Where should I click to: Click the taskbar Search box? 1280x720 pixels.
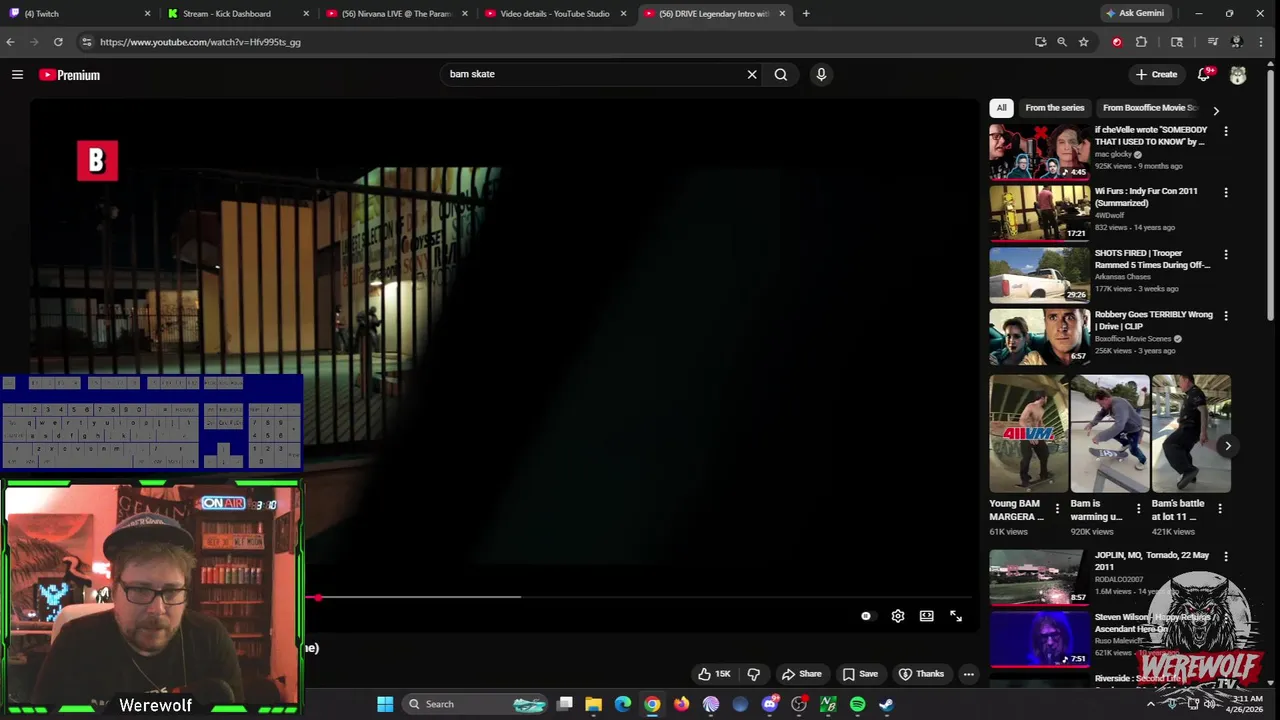(x=476, y=704)
